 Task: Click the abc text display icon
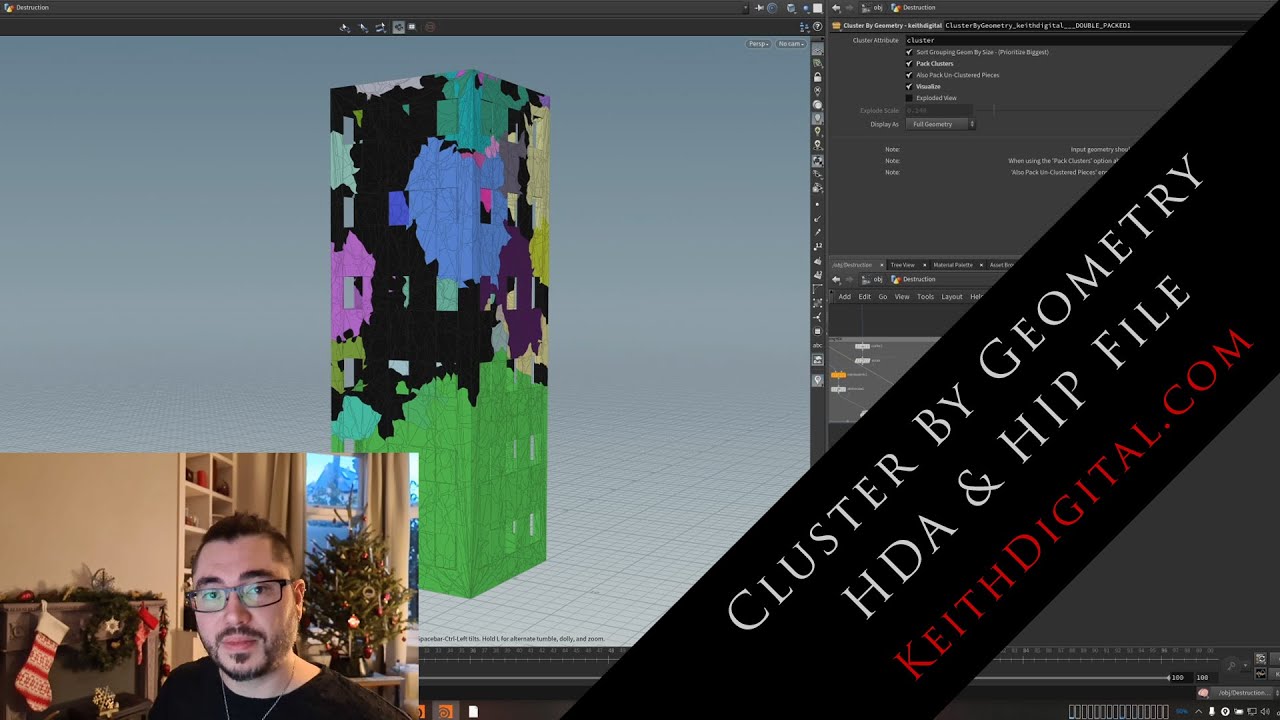(817, 345)
